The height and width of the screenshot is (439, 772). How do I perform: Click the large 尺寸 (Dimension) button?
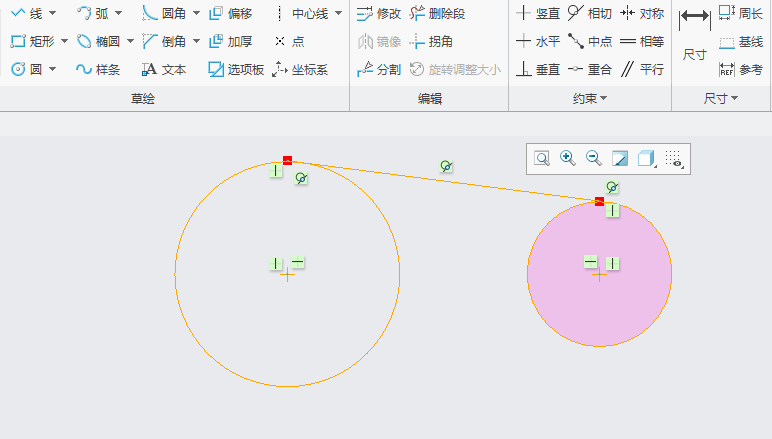pos(695,34)
